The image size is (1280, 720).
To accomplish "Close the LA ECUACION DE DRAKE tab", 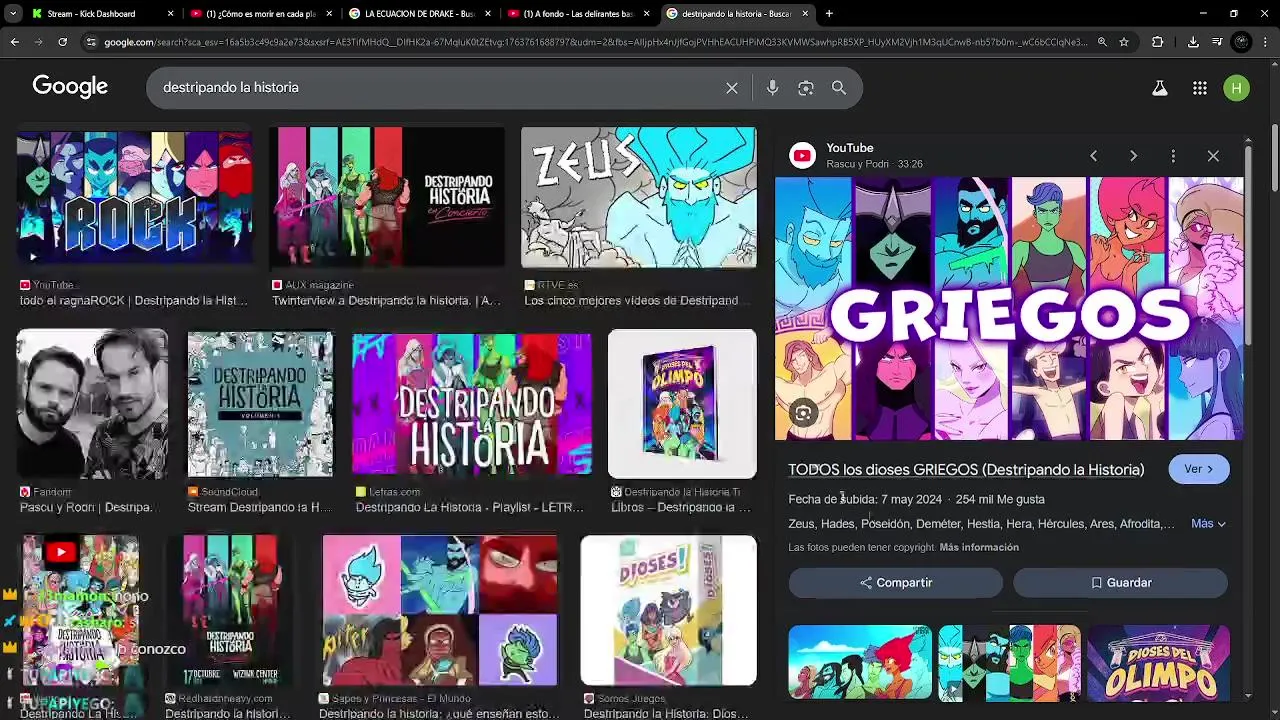I will (487, 14).
